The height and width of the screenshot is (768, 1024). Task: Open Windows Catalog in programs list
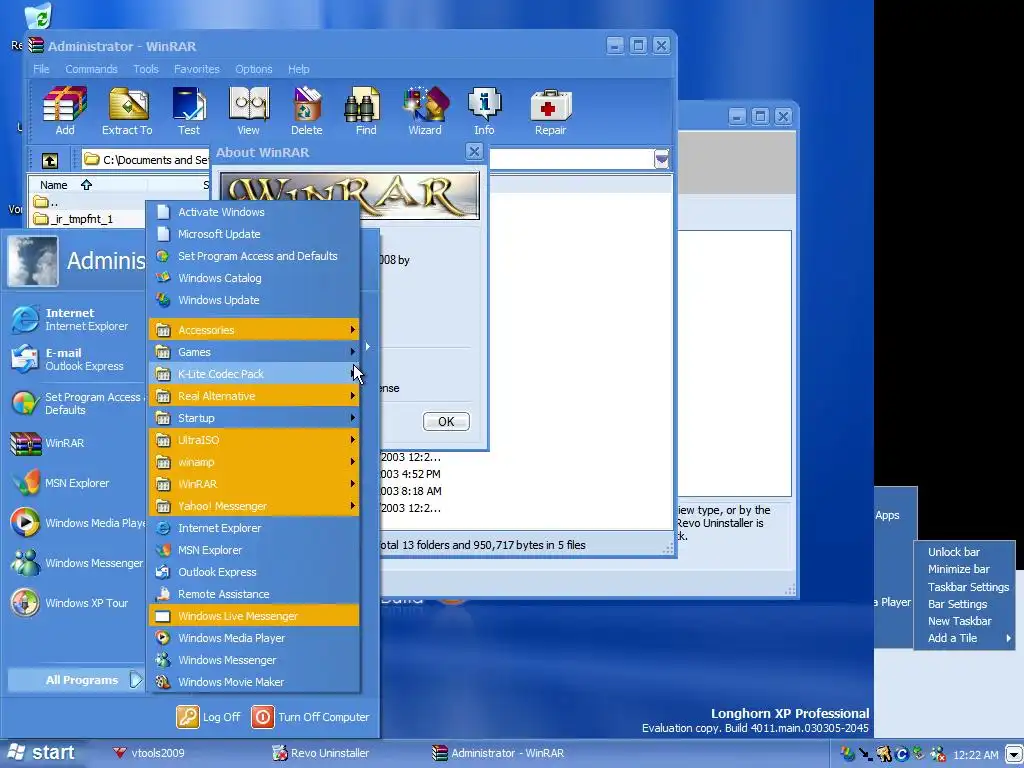(255, 278)
